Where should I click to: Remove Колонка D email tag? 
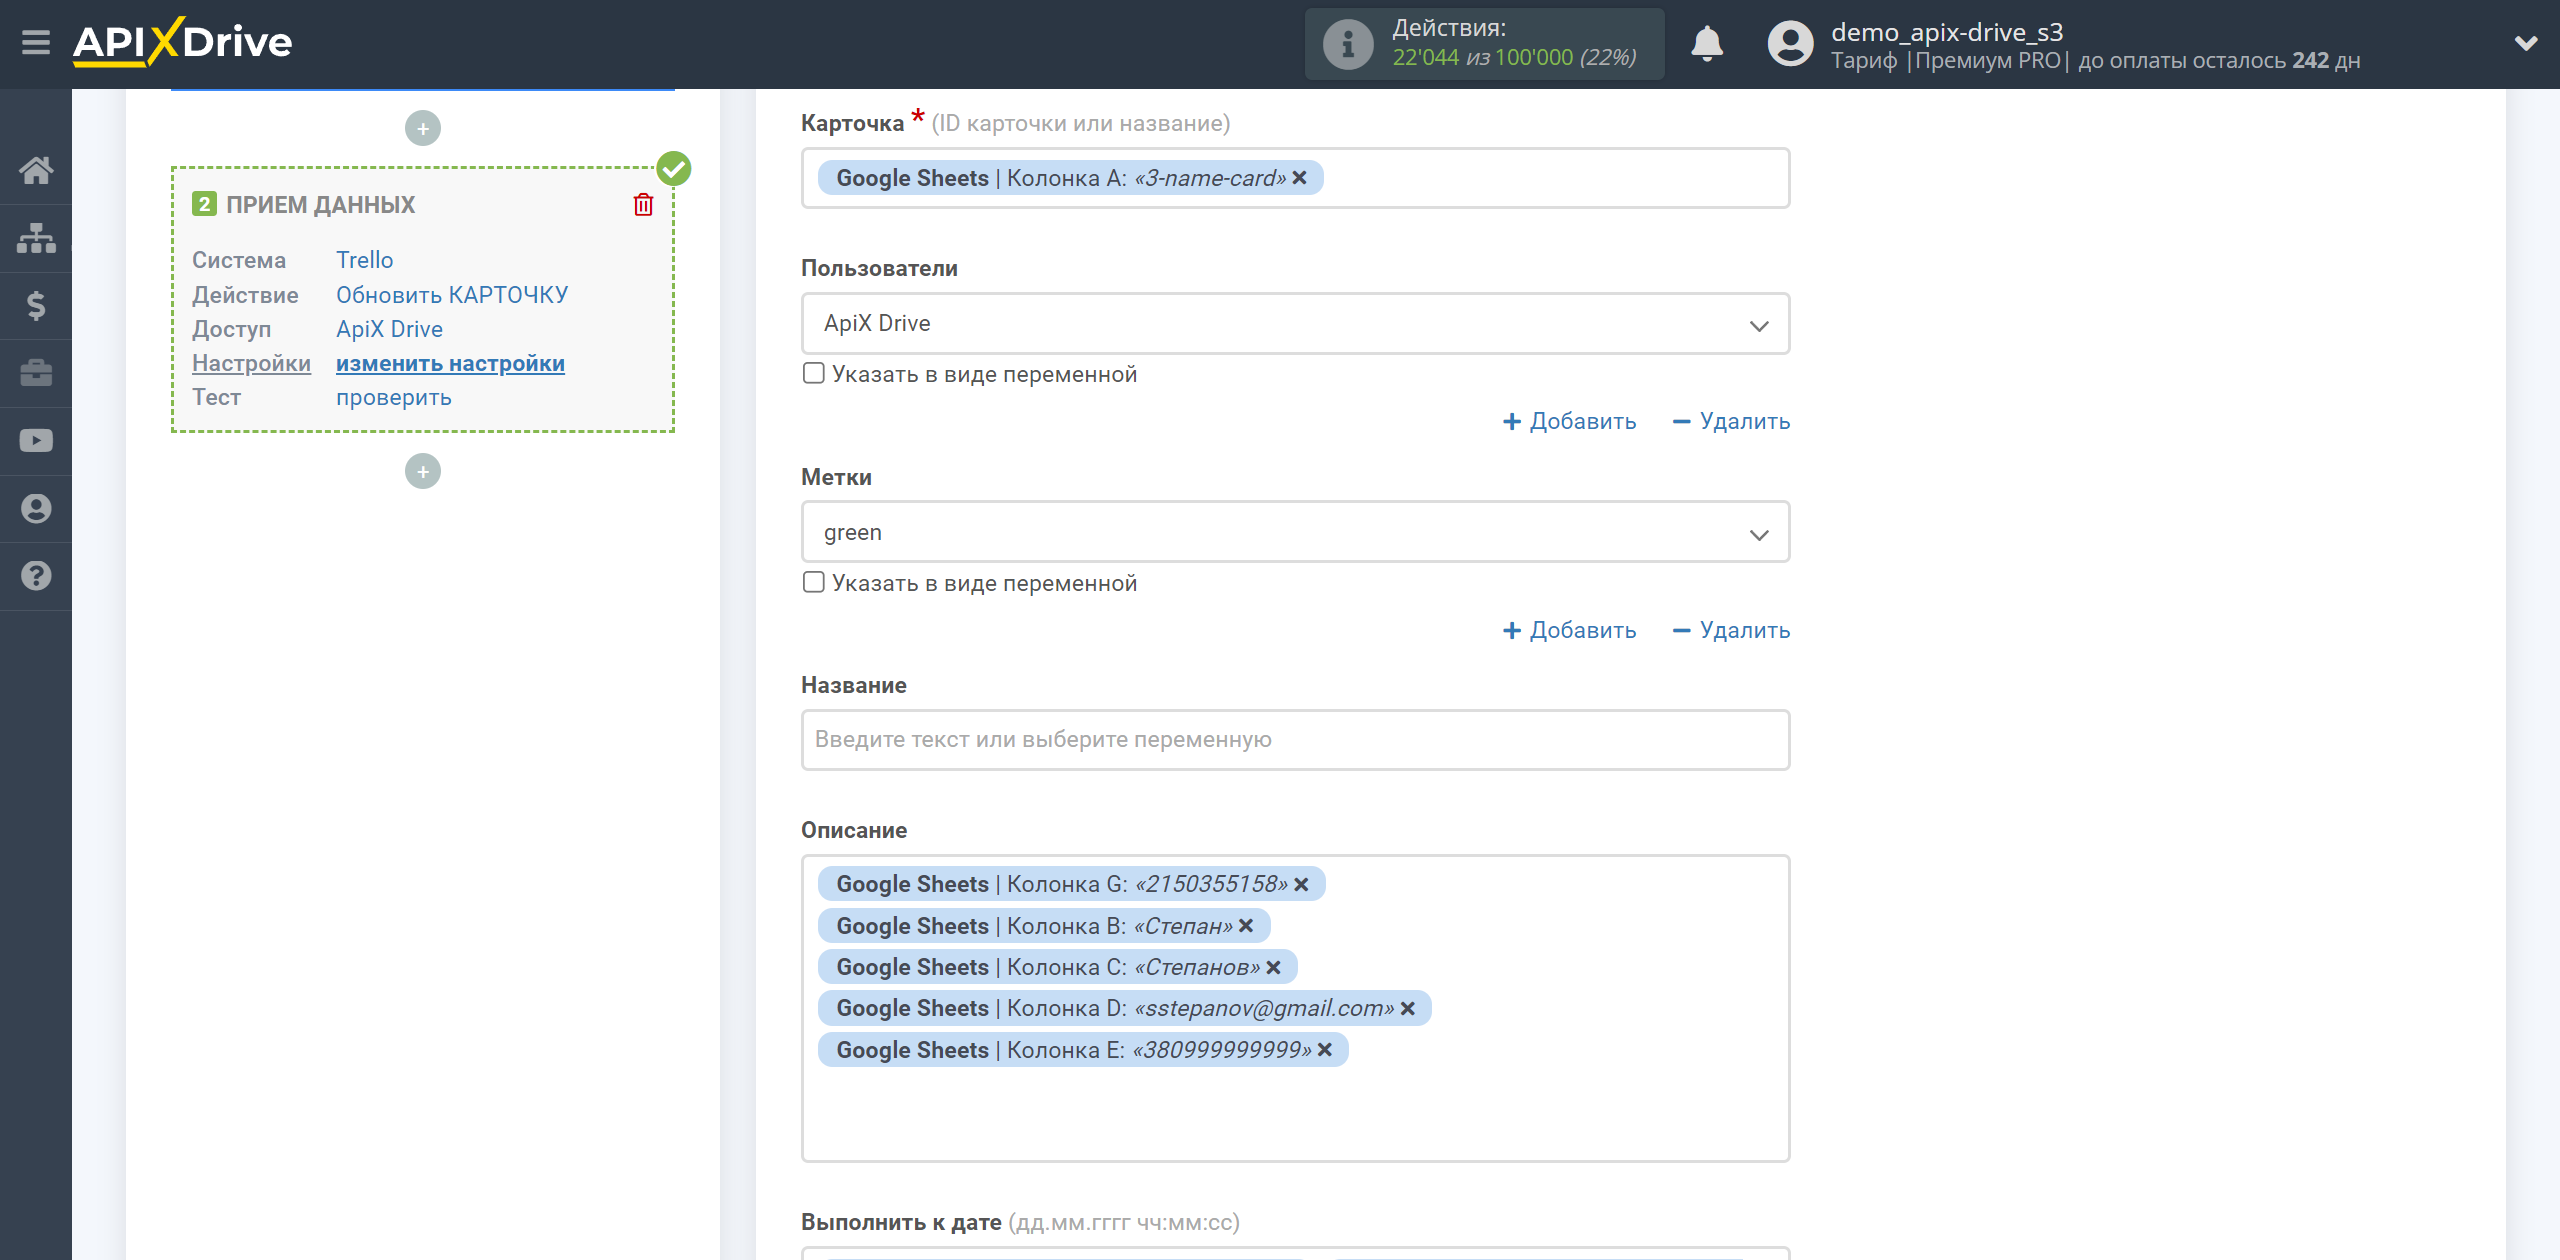click(1407, 1008)
